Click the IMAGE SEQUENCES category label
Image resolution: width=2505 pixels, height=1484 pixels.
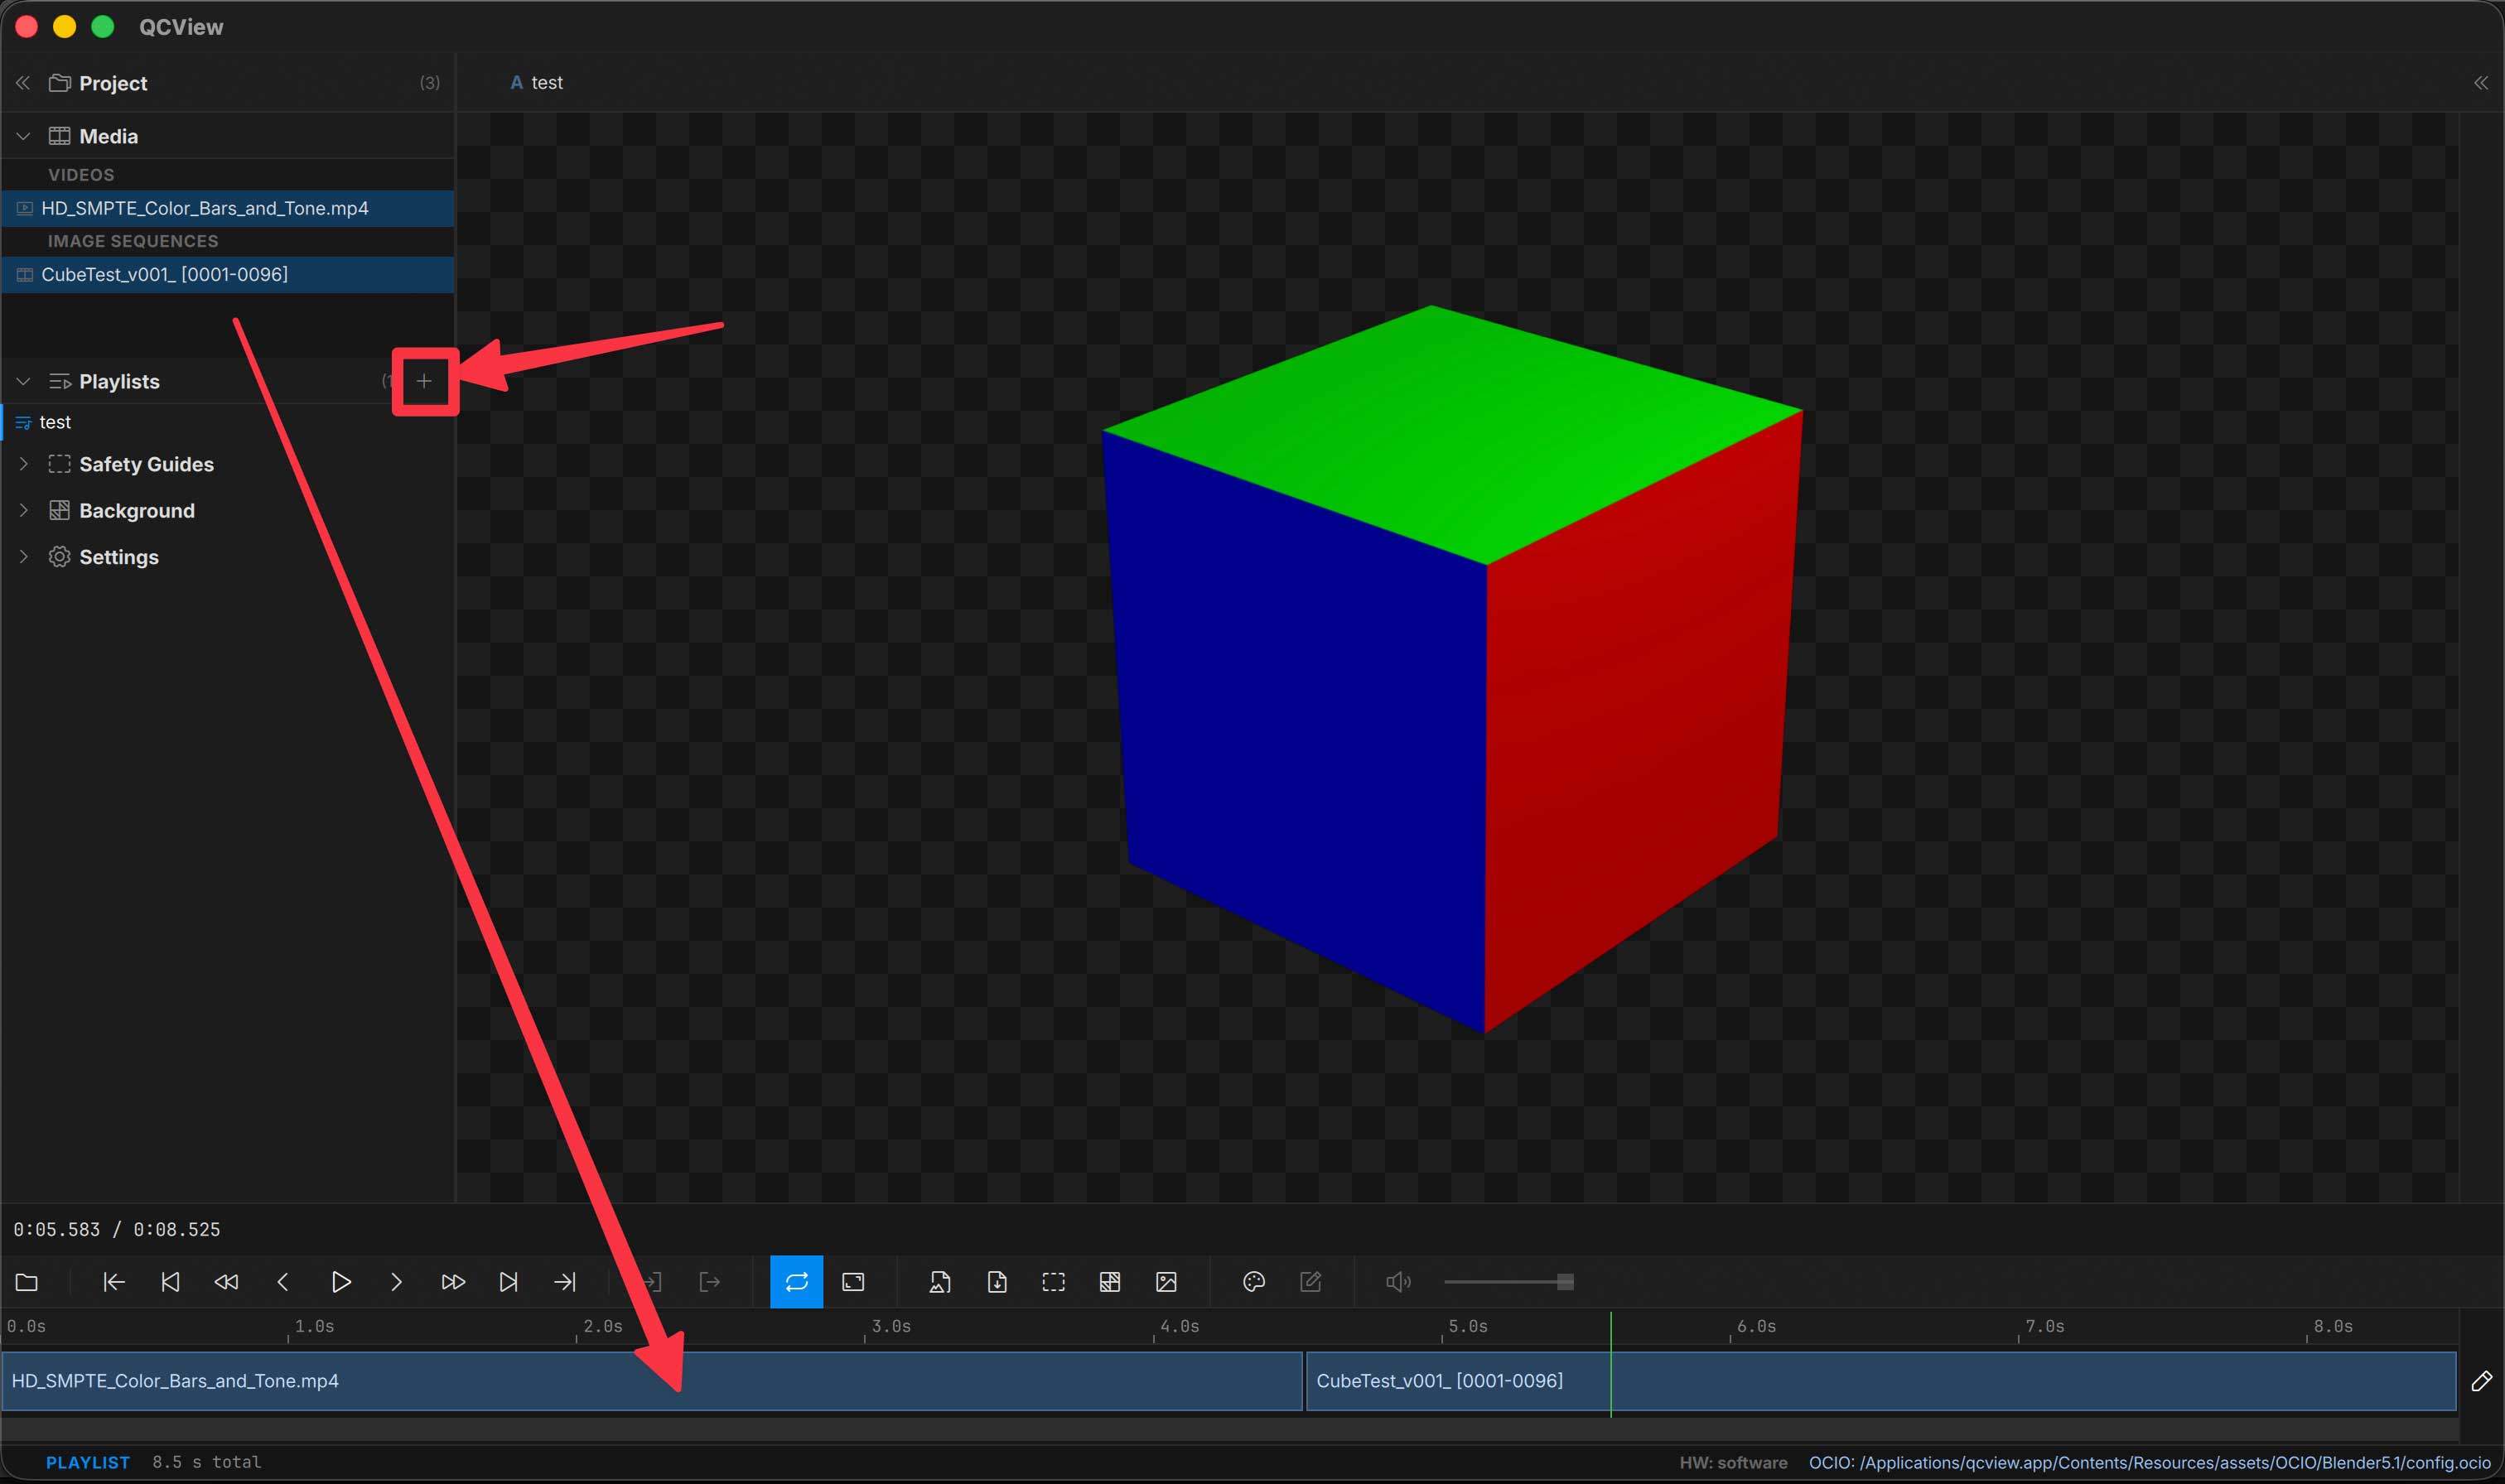point(133,241)
